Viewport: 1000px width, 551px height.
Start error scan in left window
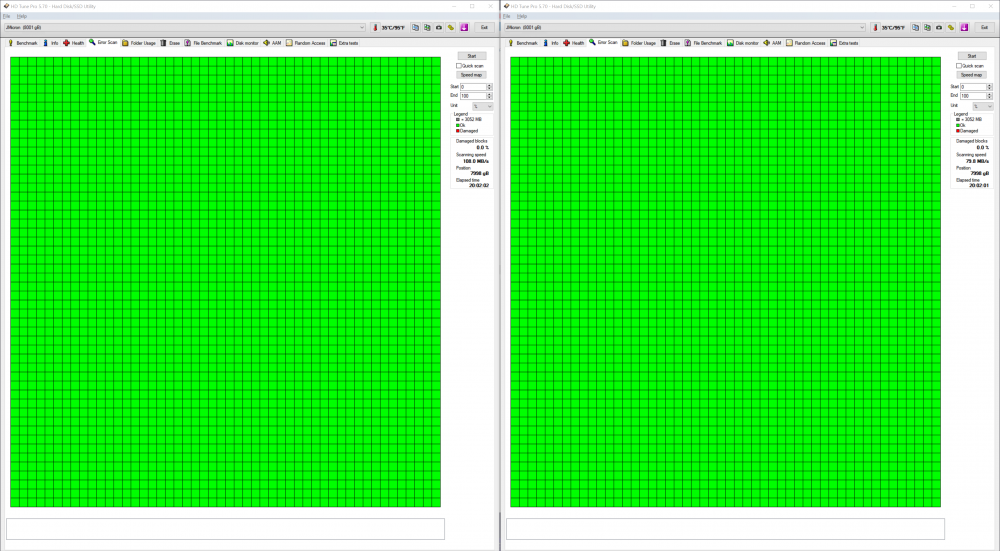pyautogui.click(x=472, y=56)
